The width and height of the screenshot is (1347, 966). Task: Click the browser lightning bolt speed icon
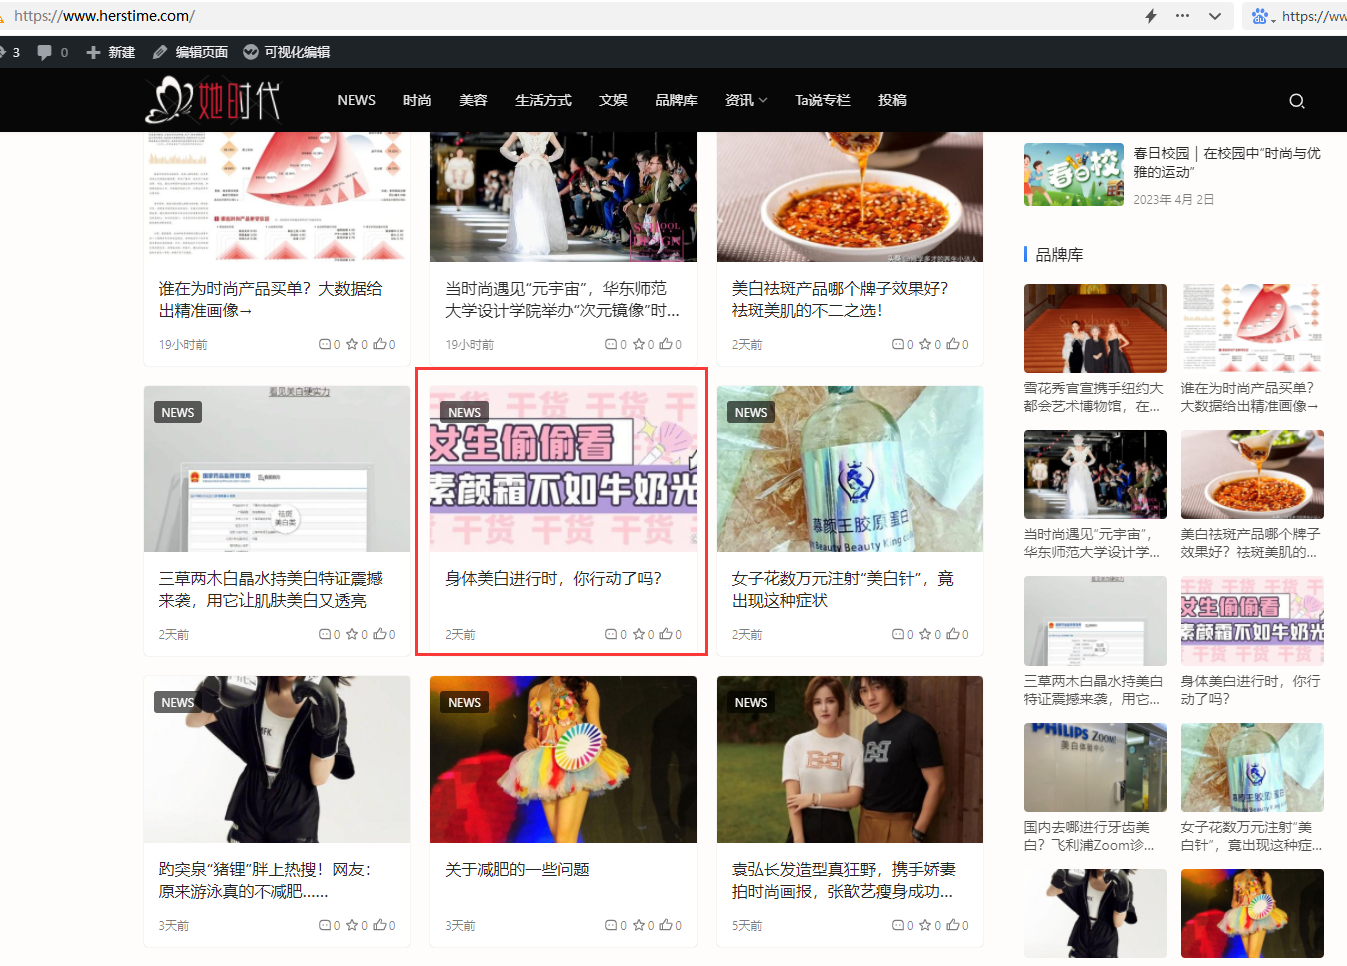tap(1151, 16)
